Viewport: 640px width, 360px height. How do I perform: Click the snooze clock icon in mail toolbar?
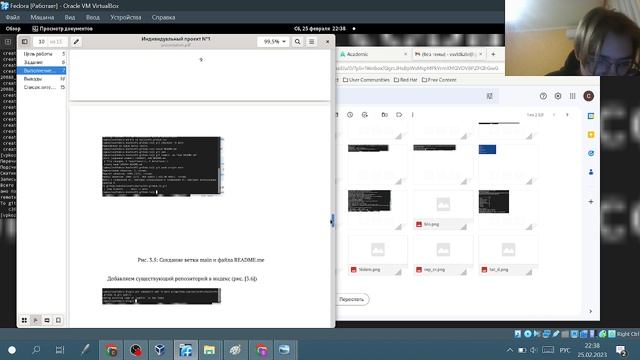point(350,115)
